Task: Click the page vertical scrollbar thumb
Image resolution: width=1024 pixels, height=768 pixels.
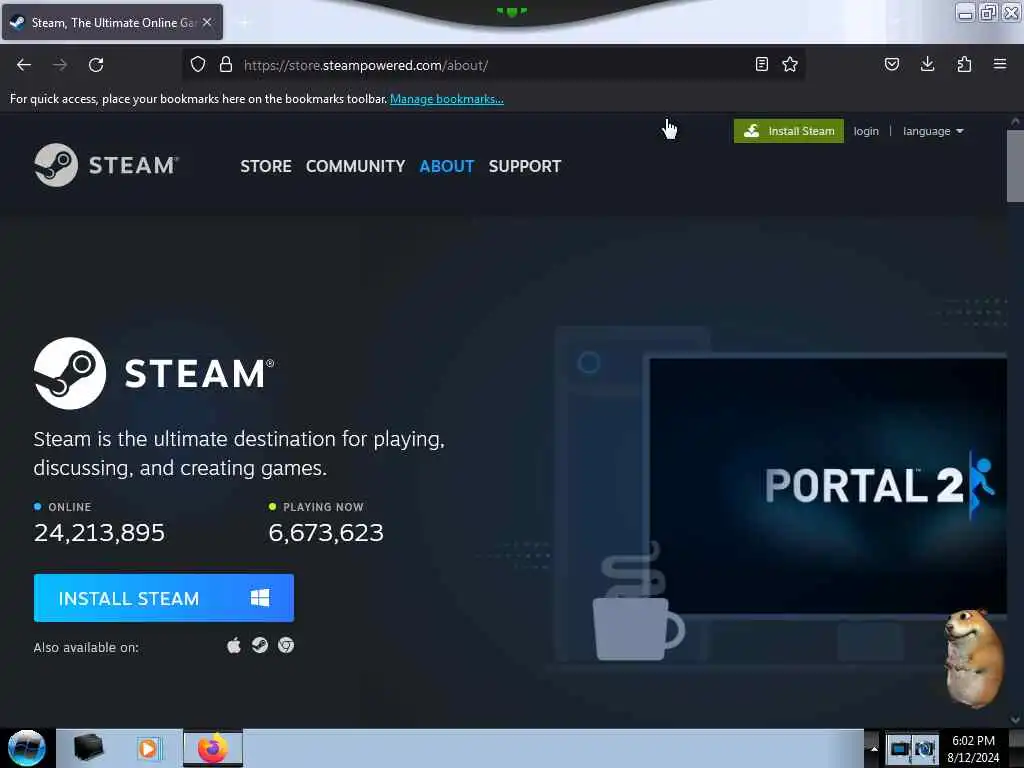Action: [x=1015, y=167]
